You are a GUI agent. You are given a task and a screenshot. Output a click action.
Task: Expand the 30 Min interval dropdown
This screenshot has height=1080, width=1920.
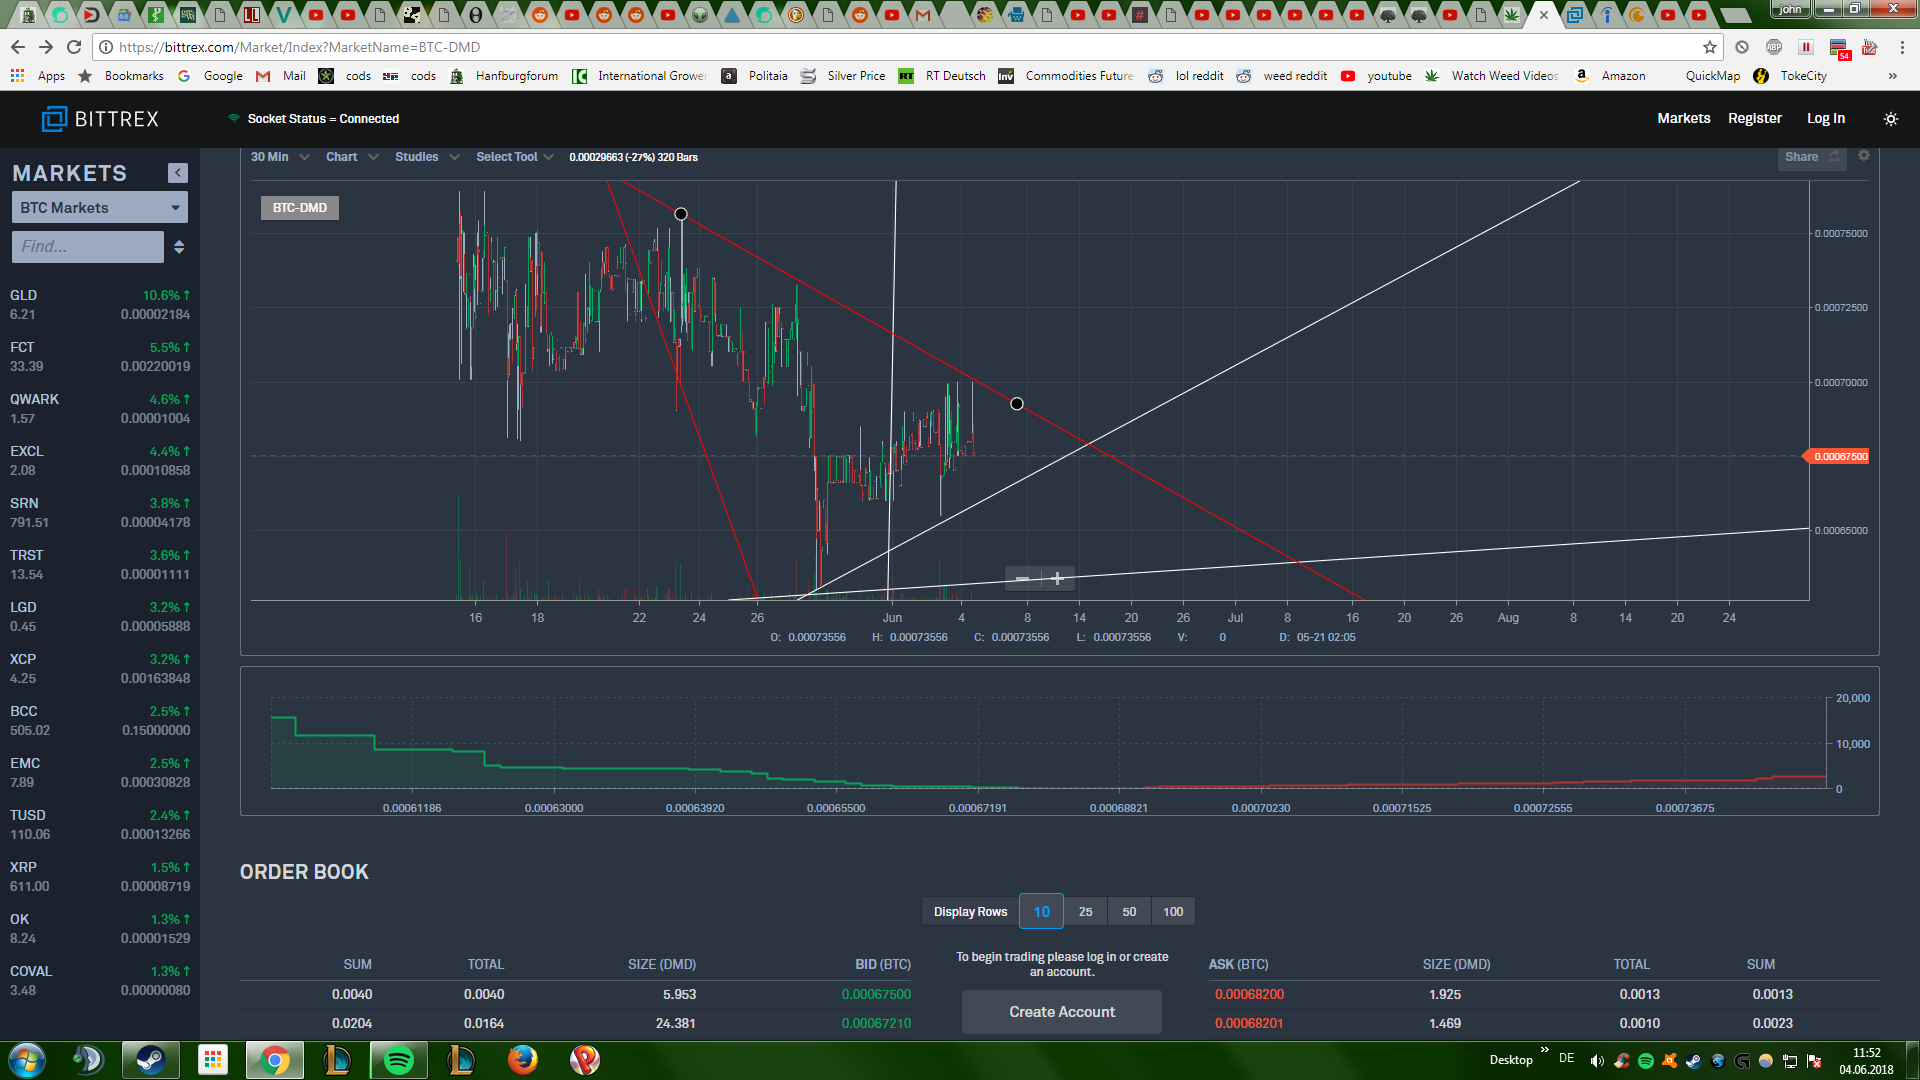click(x=279, y=157)
